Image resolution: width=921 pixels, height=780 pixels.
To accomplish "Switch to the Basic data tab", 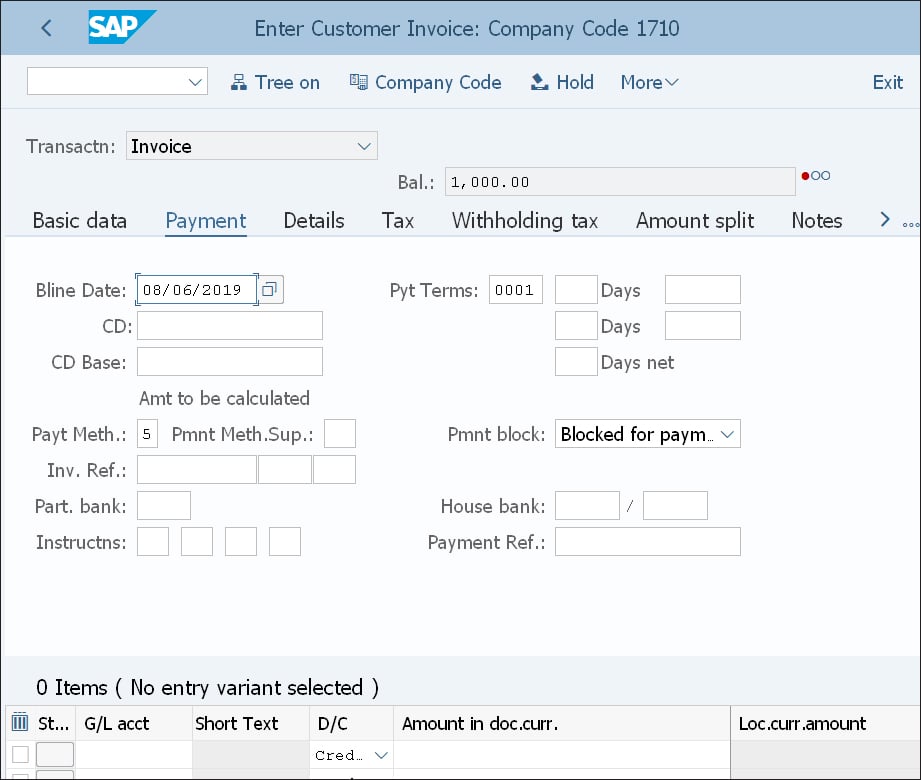I will (79, 220).
